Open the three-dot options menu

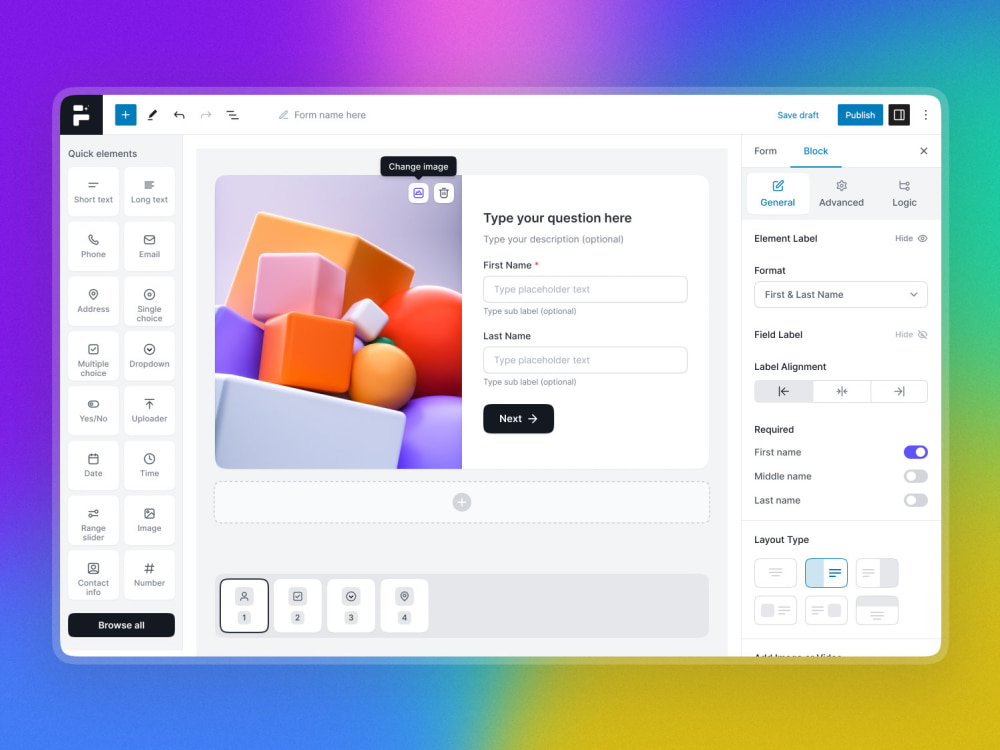(925, 115)
